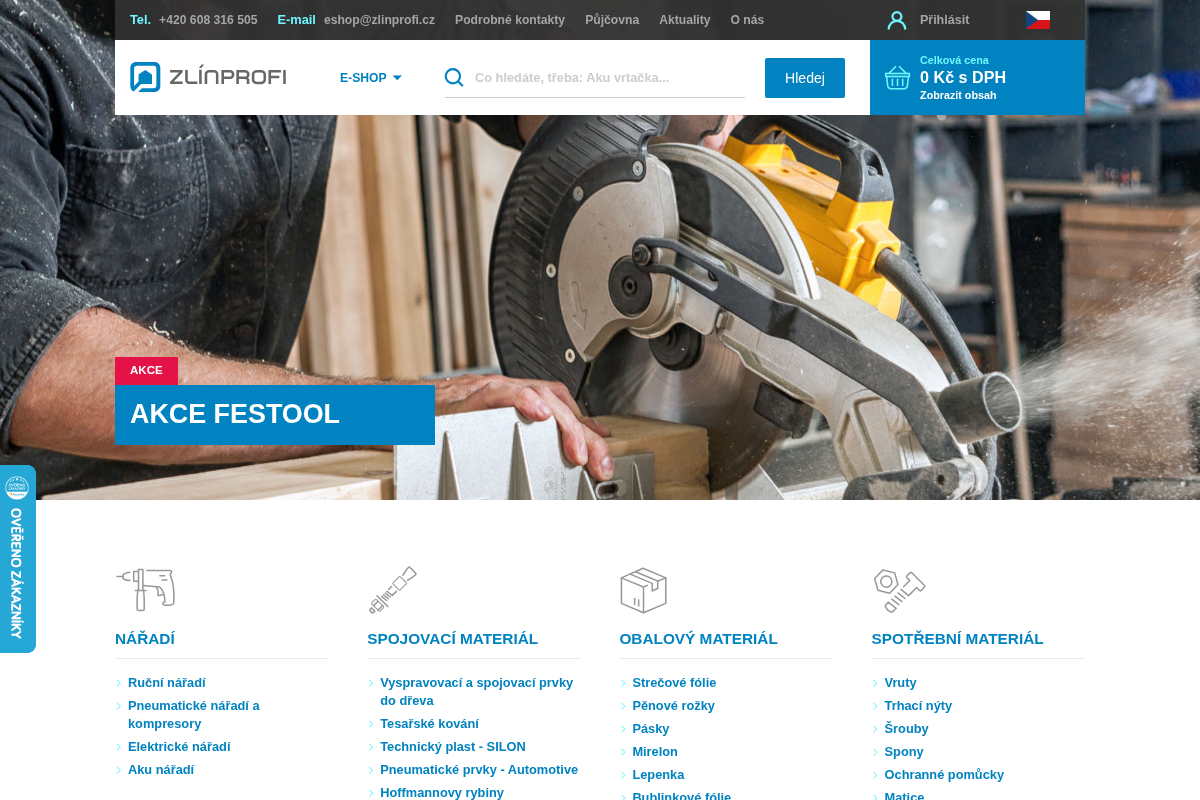The image size is (1200, 800).
Task: Open Tesařské kování subcategory
Action: [429, 724]
